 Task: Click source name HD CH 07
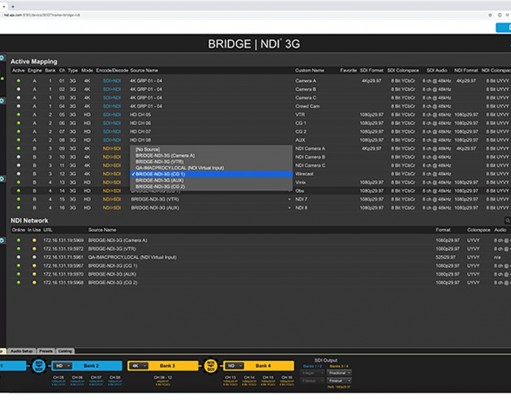point(140,132)
